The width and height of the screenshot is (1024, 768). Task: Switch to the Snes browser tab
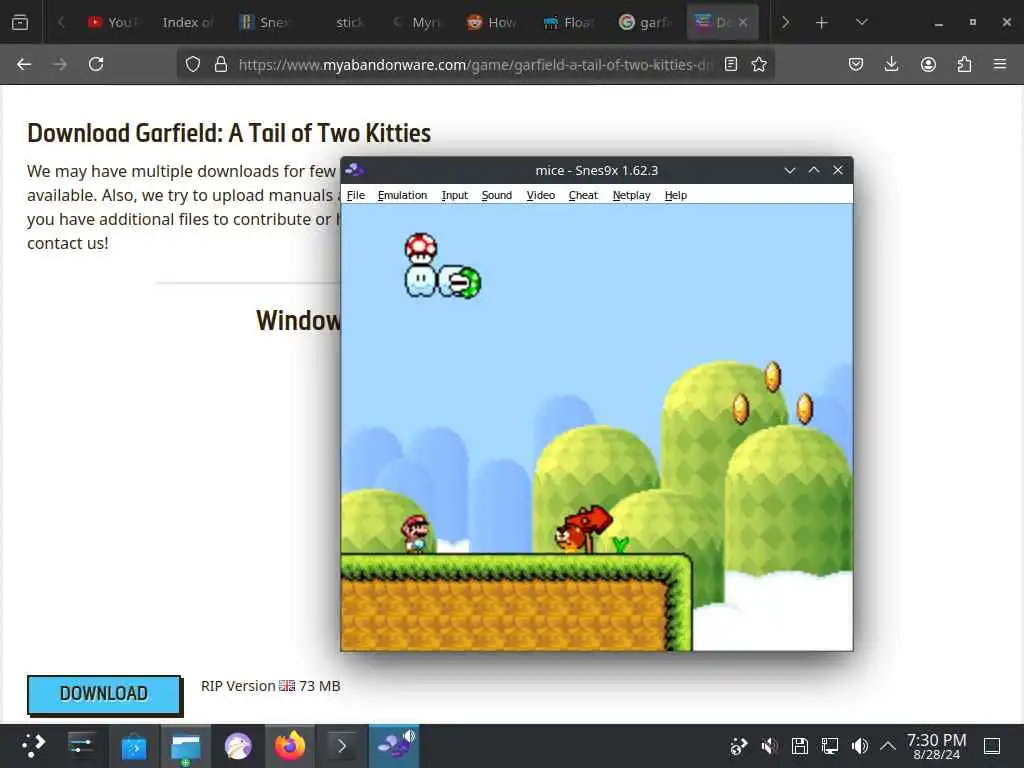pyautogui.click(x=264, y=22)
